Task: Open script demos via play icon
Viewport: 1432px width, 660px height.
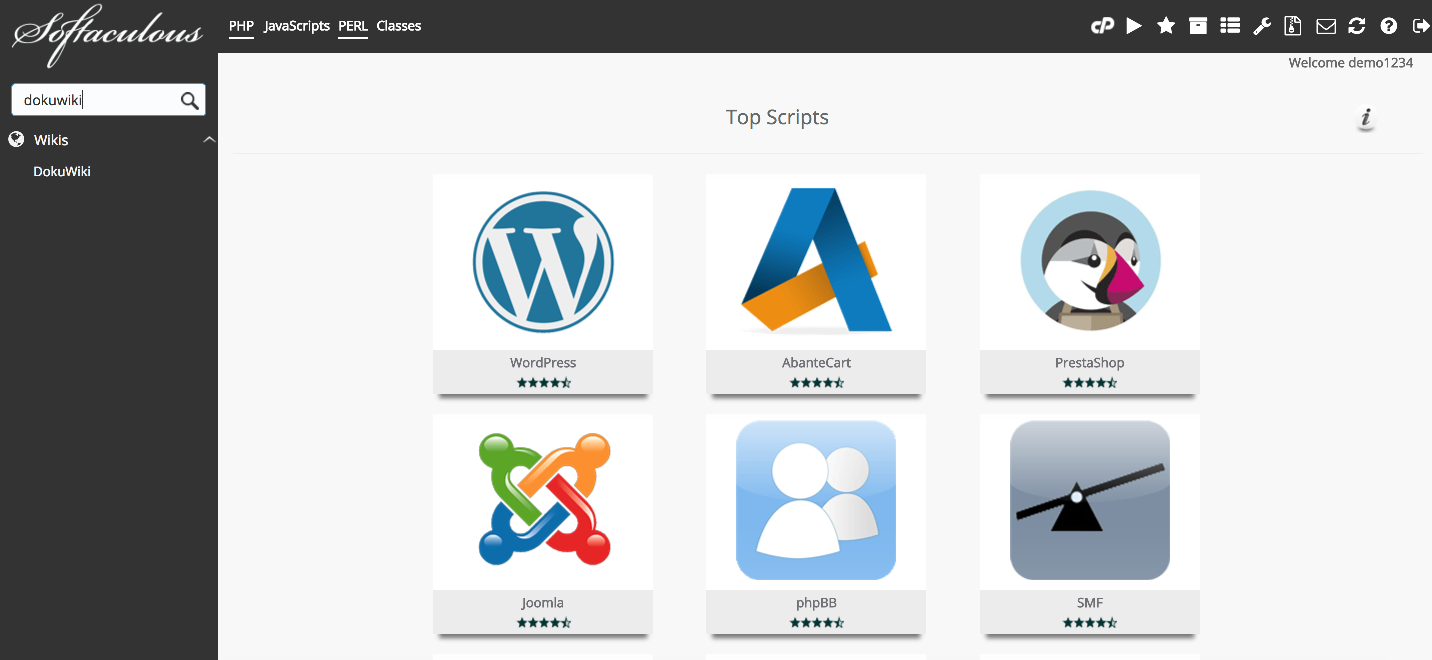Action: point(1134,26)
